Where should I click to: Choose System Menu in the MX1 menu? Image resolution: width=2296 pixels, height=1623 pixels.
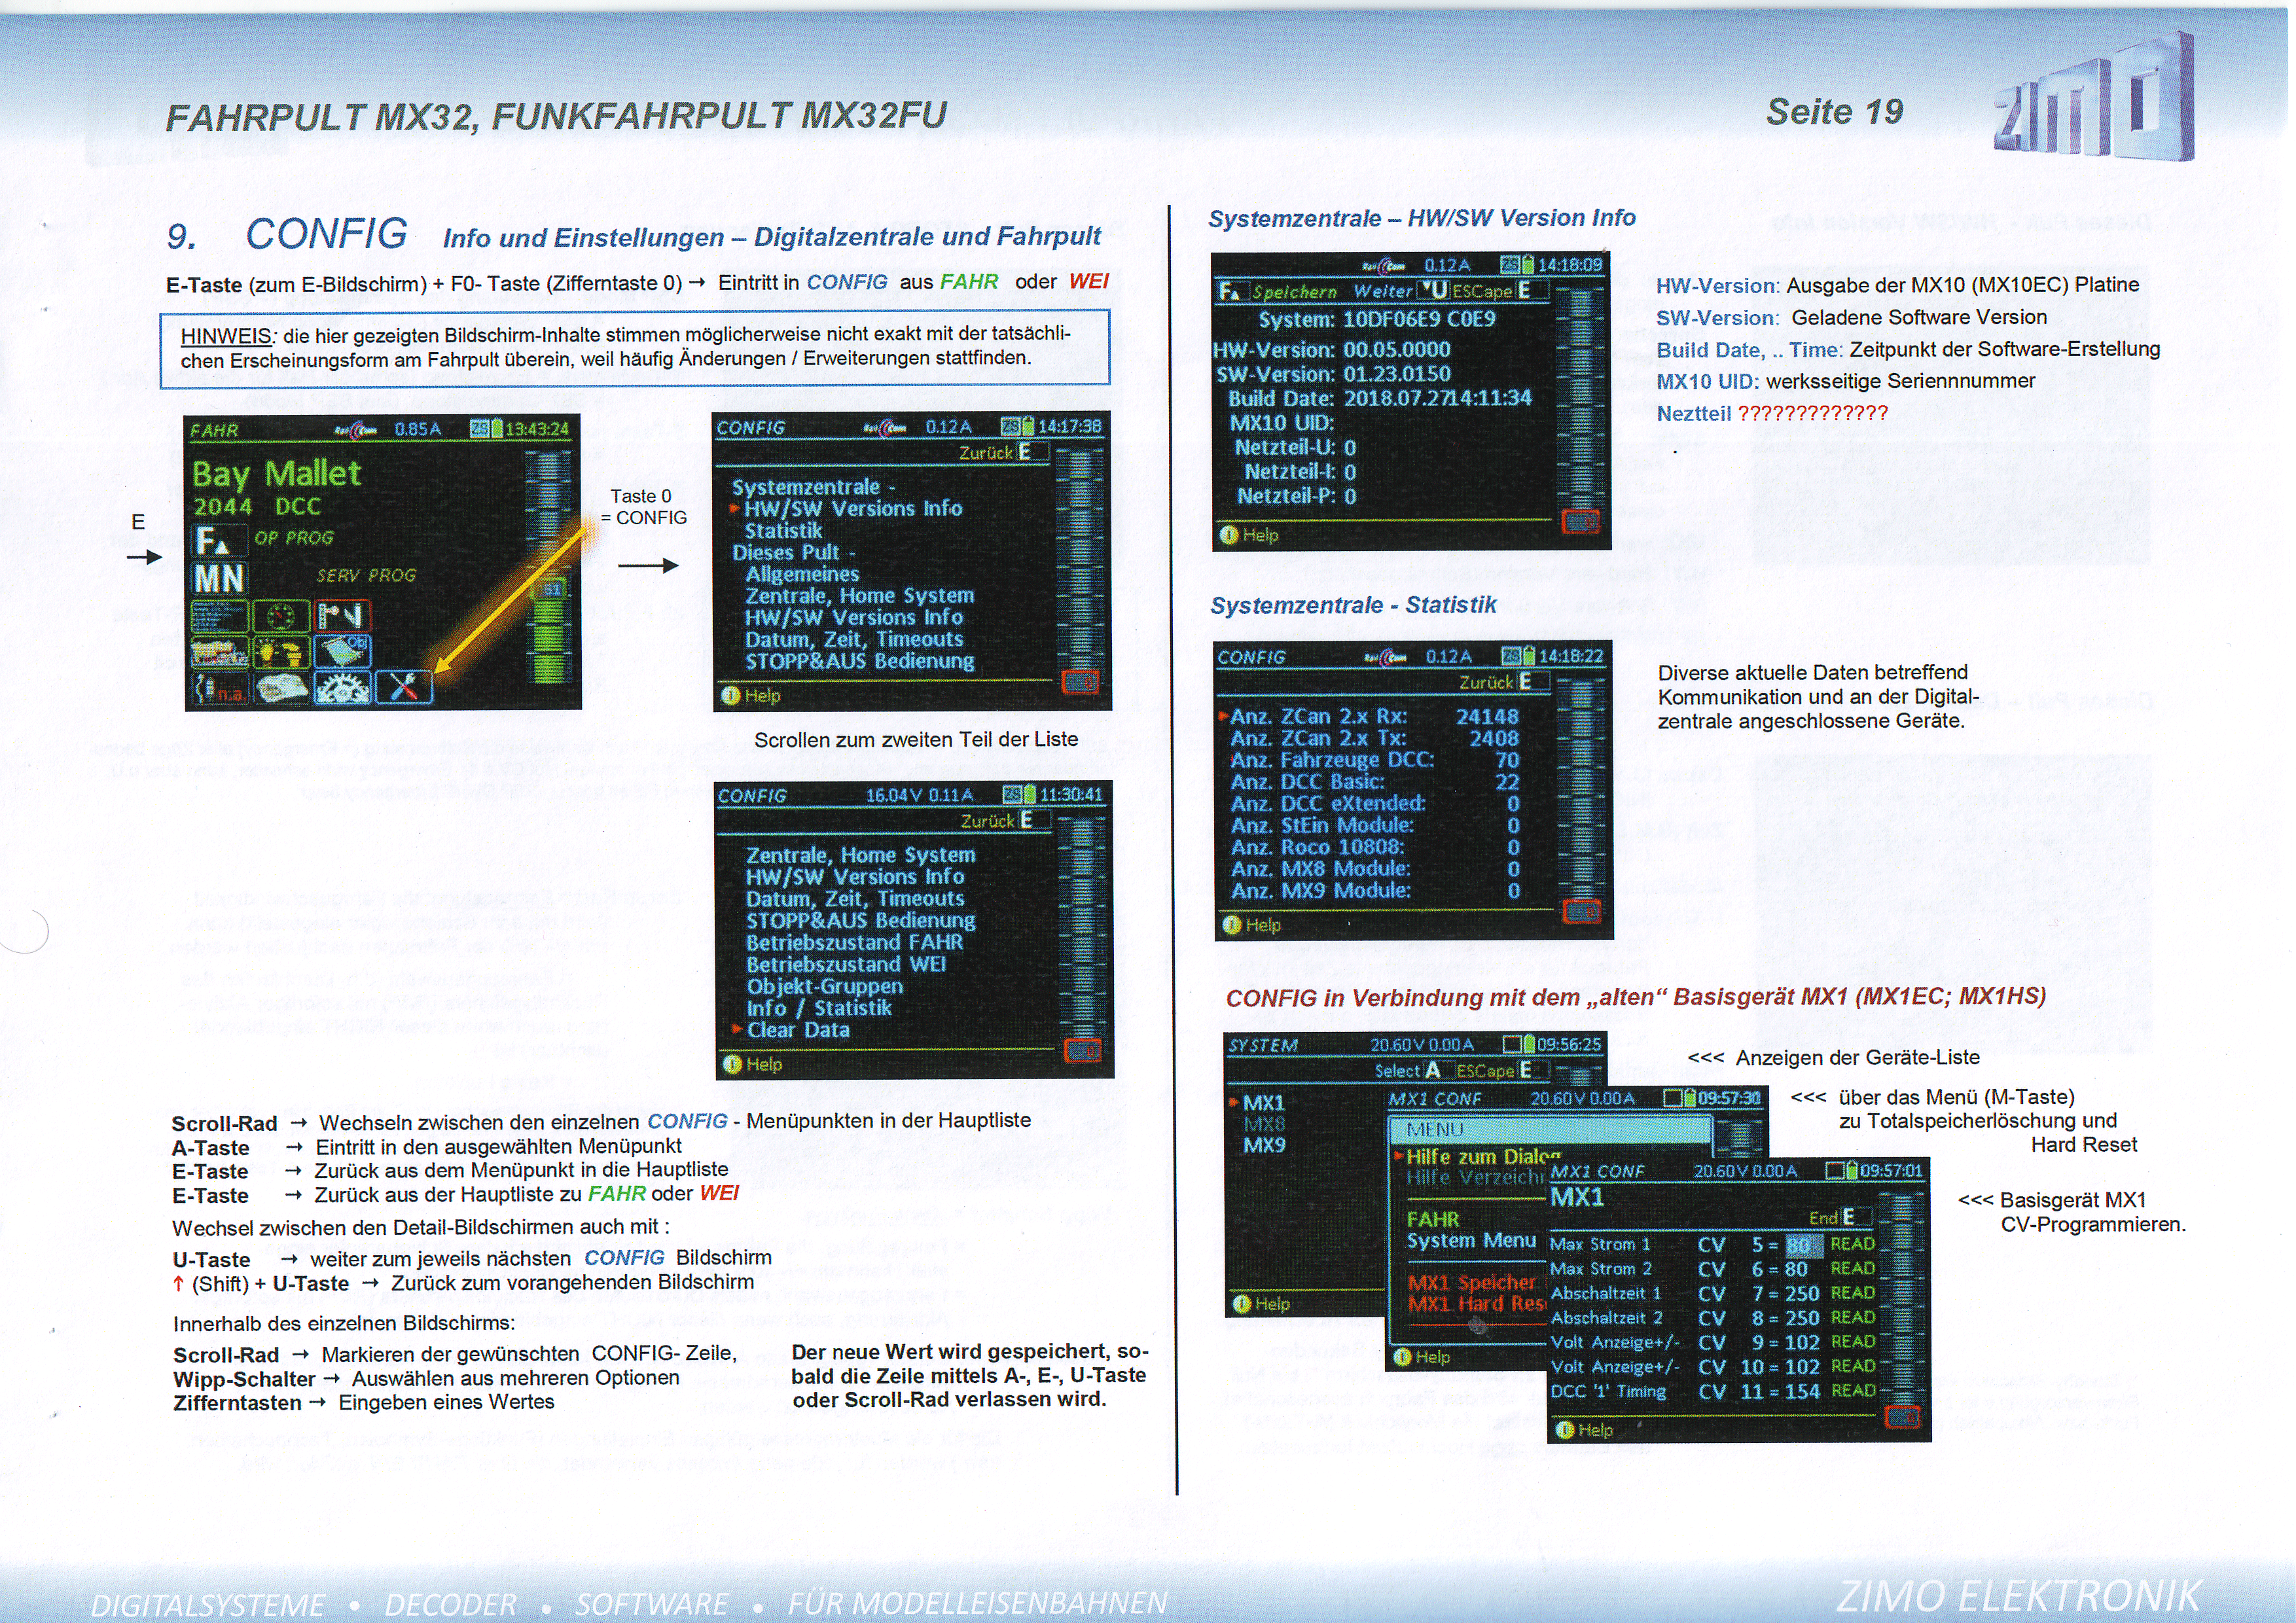tap(1471, 1241)
